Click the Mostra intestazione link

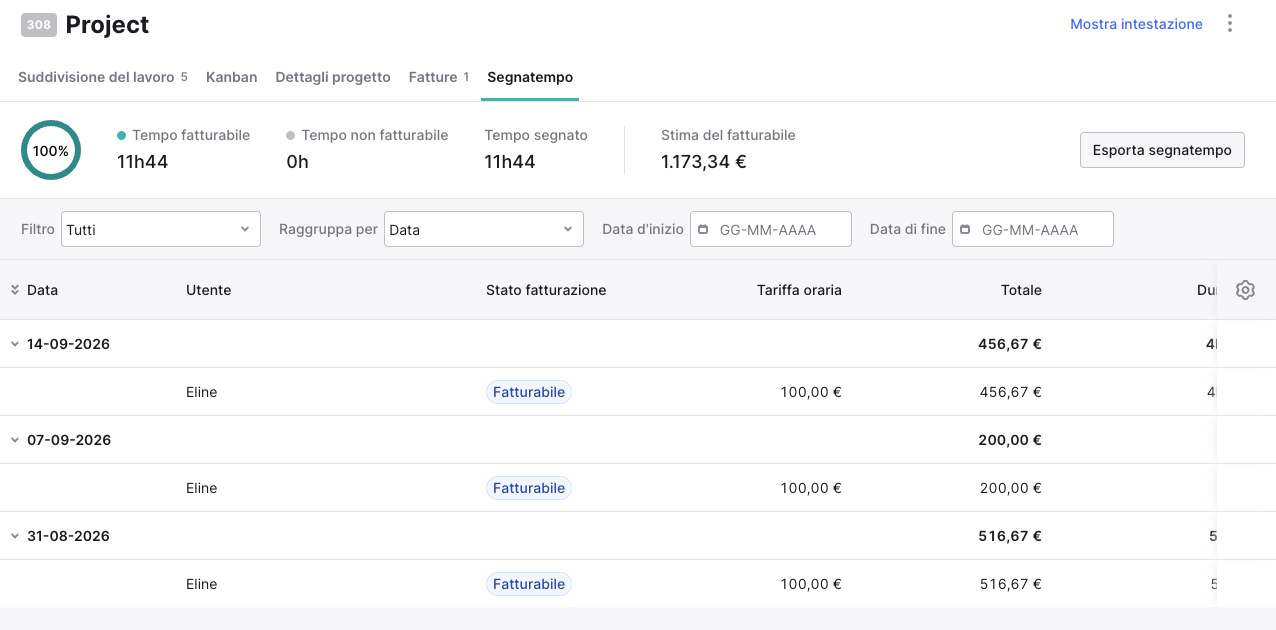[1136, 24]
